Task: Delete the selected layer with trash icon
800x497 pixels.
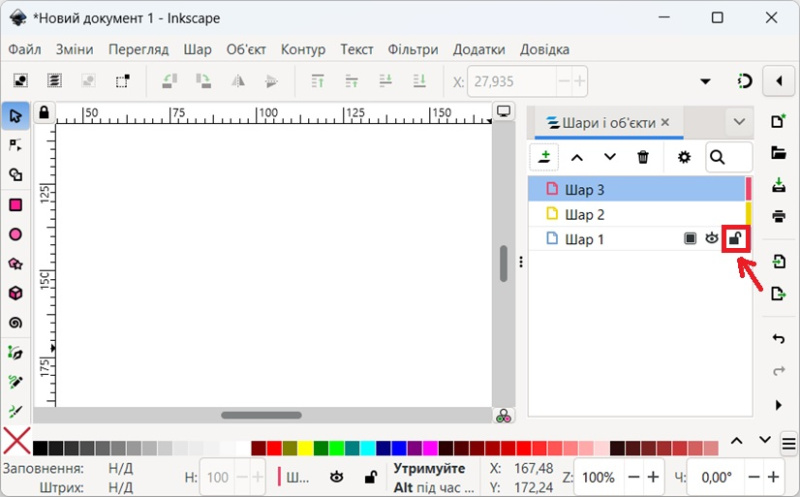Action: coord(643,157)
